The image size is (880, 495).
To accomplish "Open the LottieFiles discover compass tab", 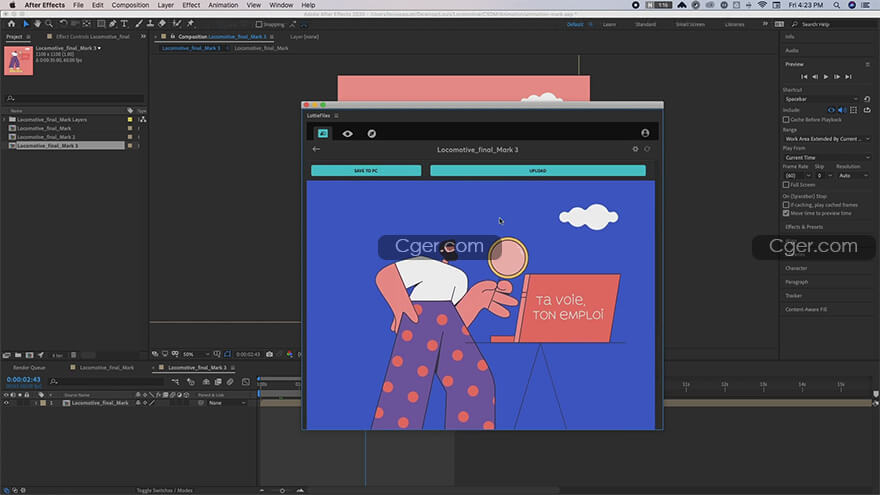I will coord(372,134).
